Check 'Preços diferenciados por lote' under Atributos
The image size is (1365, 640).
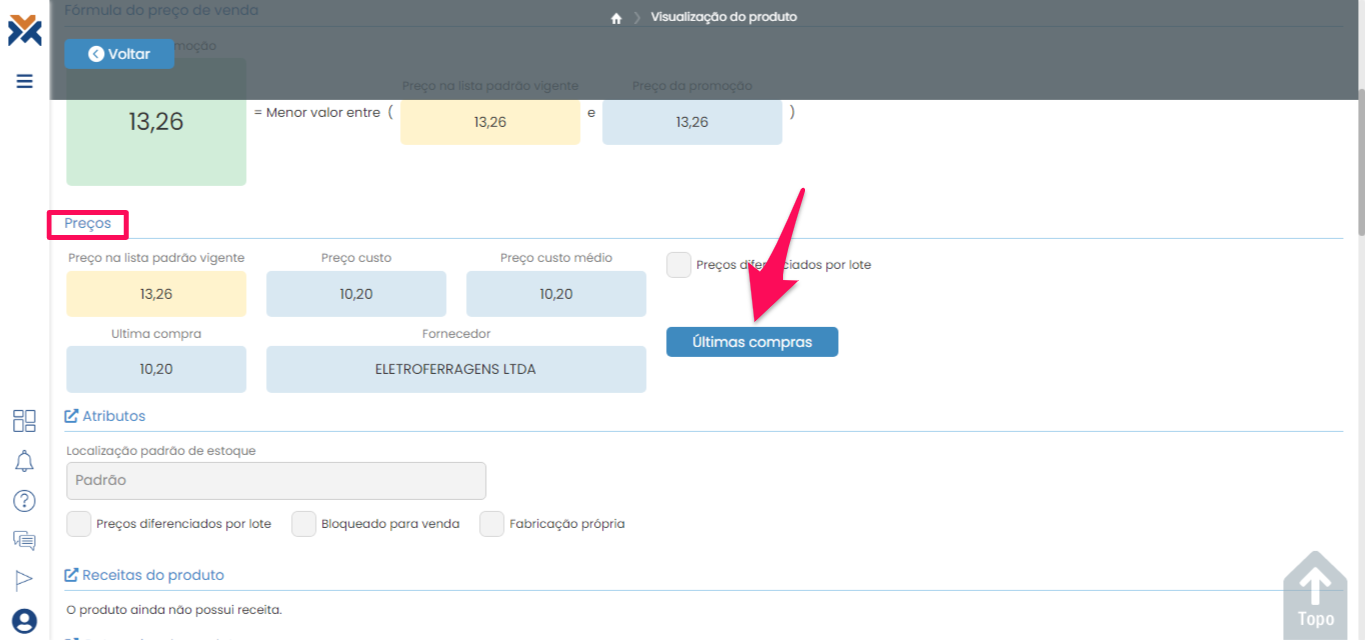click(x=79, y=524)
